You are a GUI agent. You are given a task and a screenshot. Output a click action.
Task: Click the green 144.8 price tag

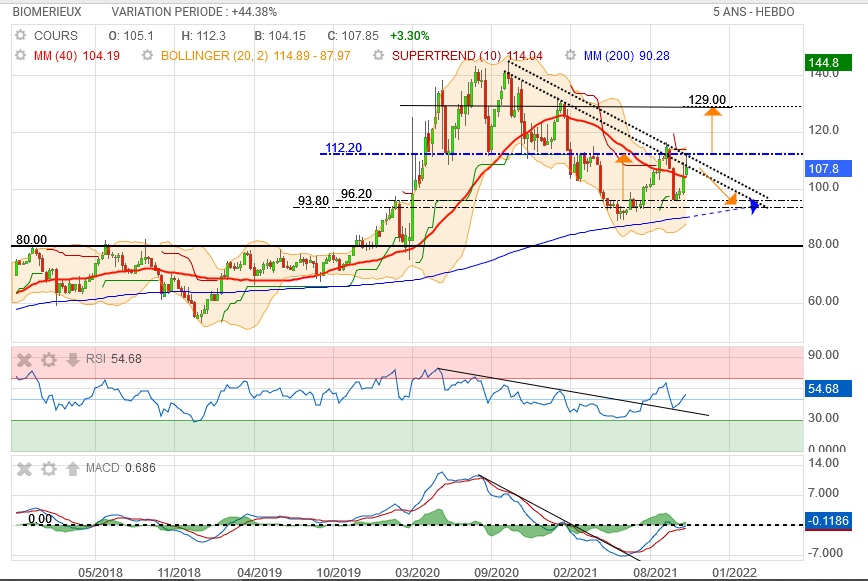[x=828, y=63]
